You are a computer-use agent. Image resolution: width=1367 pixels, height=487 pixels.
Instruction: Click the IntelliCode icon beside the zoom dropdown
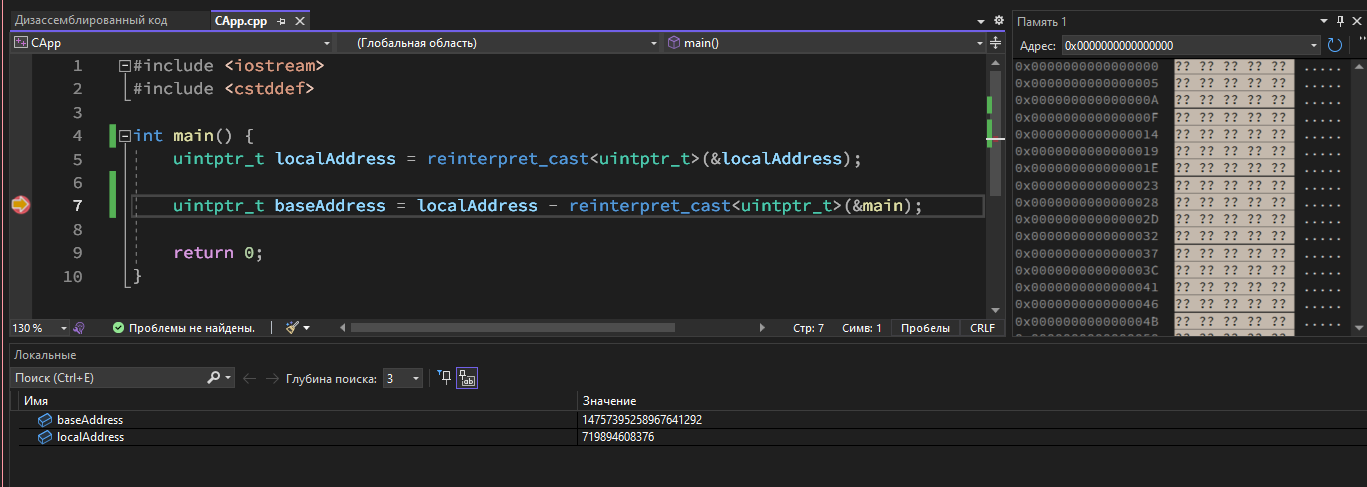(79, 328)
